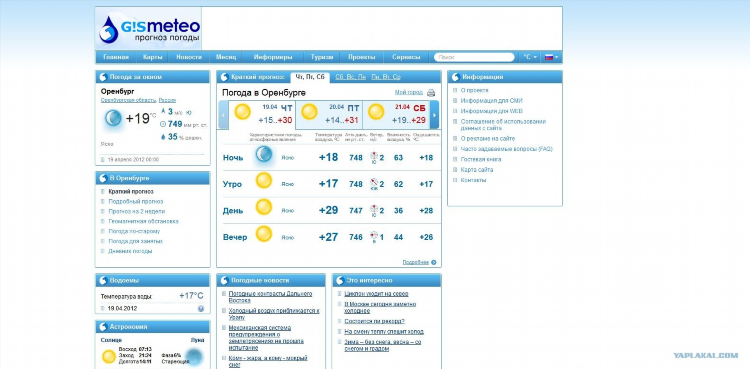Click the sun icon for 19.04 ЧТ
Screen dimensions: 750x369
[x=243, y=112]
